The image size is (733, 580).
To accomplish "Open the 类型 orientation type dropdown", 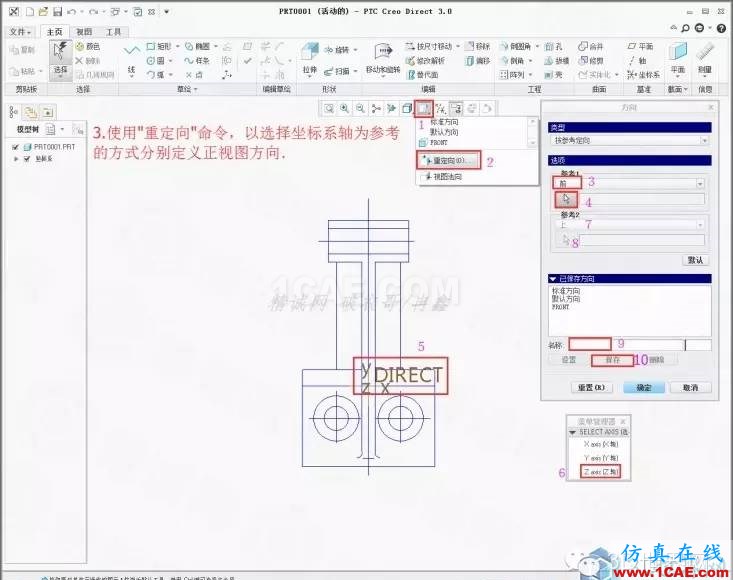I will (x=704, y=140).
